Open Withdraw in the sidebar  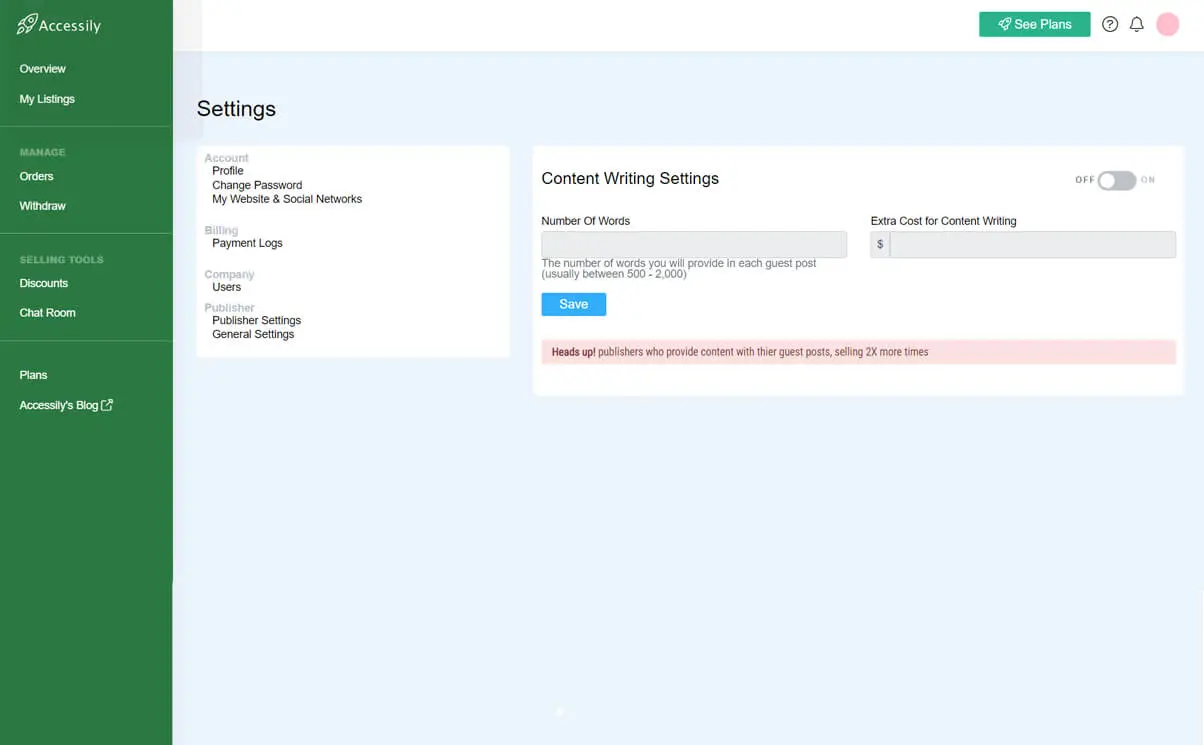[x=42, y=206]
